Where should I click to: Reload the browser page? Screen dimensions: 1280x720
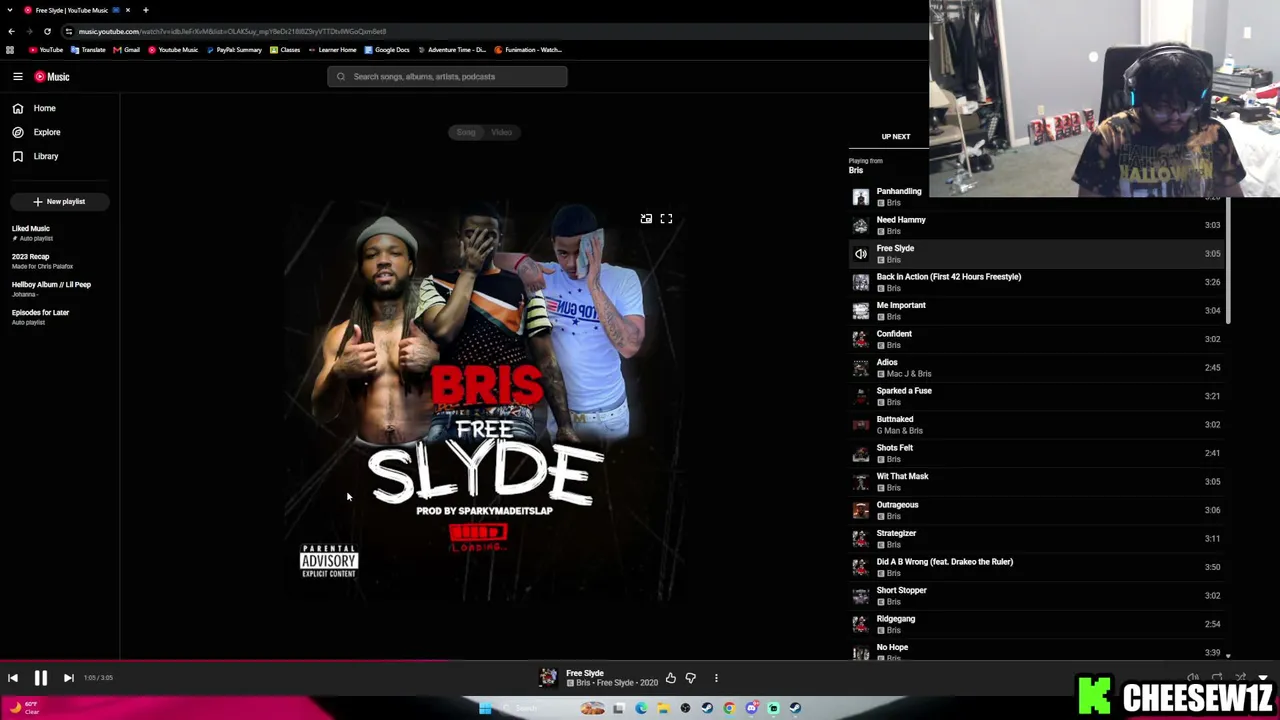tap(47, 31)
